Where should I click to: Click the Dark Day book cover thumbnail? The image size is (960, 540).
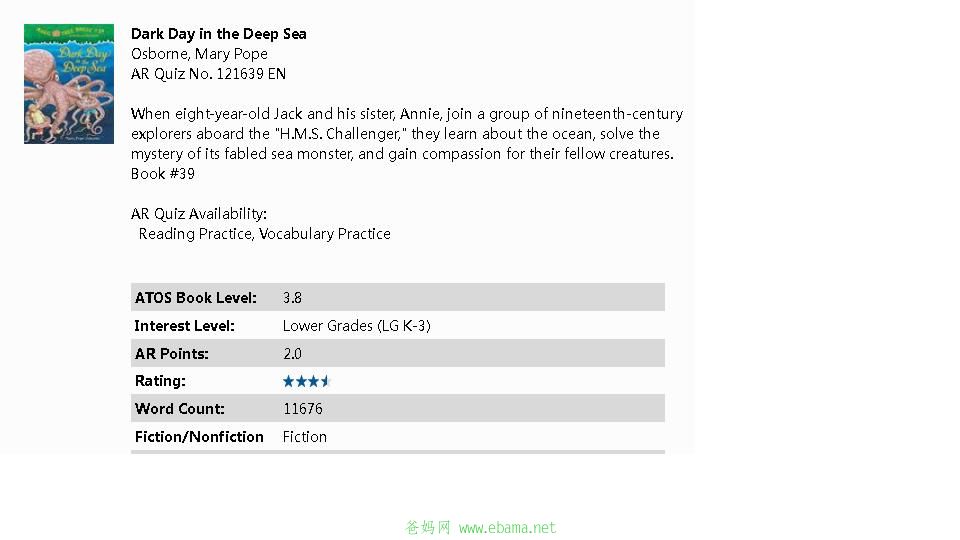click(69, 84)
